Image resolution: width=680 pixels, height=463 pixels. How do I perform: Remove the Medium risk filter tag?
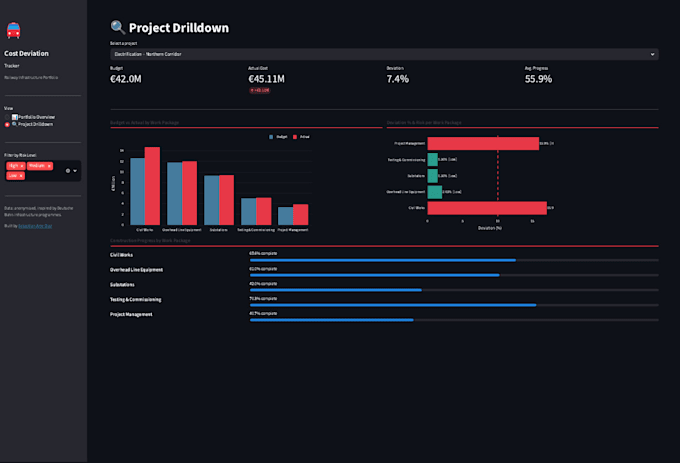(x=49, y=166)
